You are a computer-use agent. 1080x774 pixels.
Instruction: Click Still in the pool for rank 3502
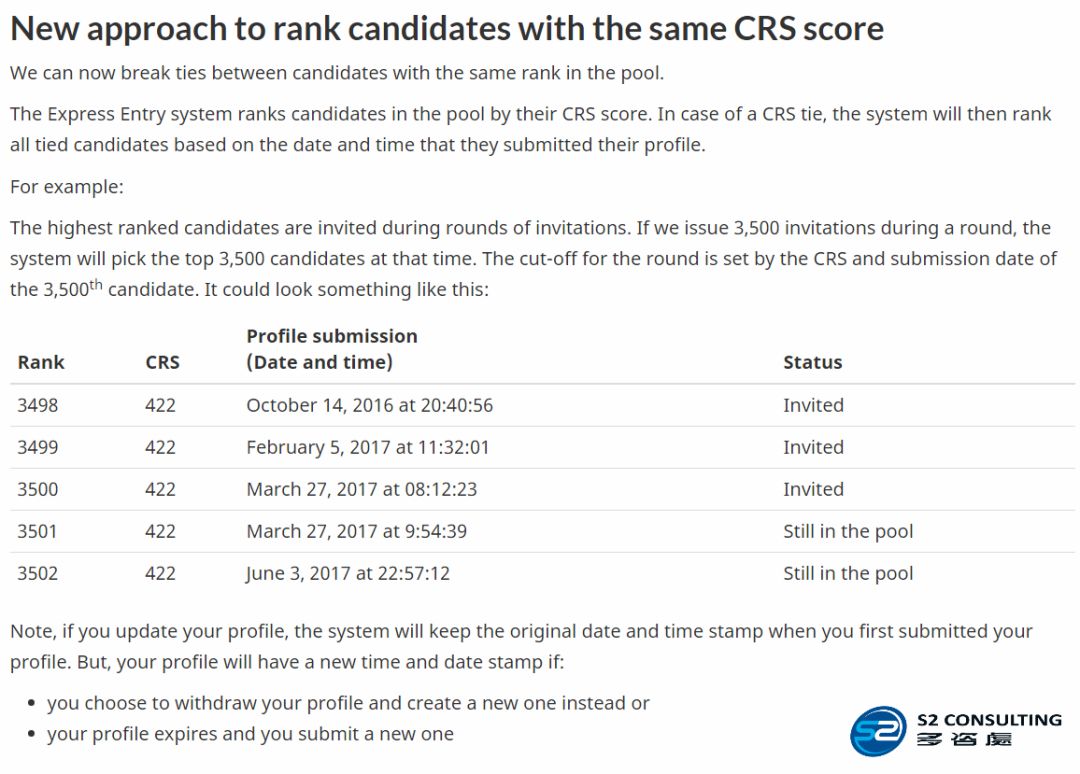(848, 573)
